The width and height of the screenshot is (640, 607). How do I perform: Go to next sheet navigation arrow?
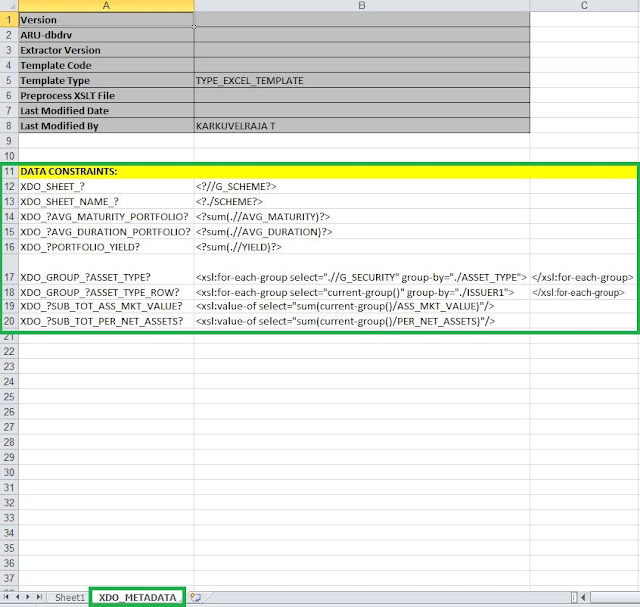click(x=28, y=597)
